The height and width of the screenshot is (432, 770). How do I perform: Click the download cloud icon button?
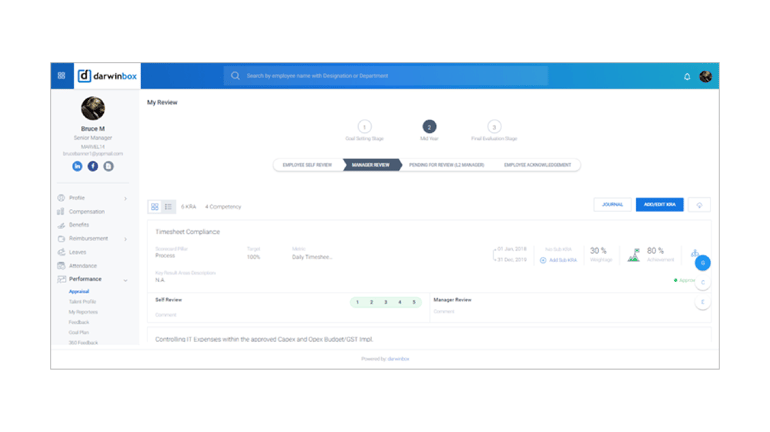699,205
